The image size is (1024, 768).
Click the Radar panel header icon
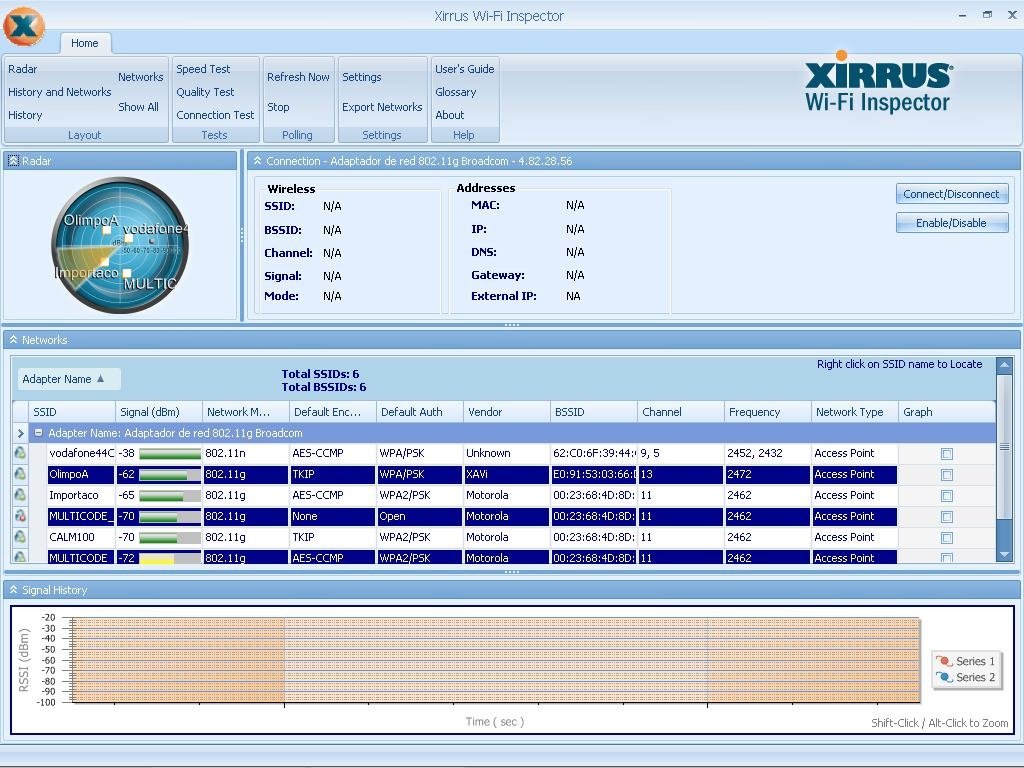pyautogui.click(x=13, y=161)
